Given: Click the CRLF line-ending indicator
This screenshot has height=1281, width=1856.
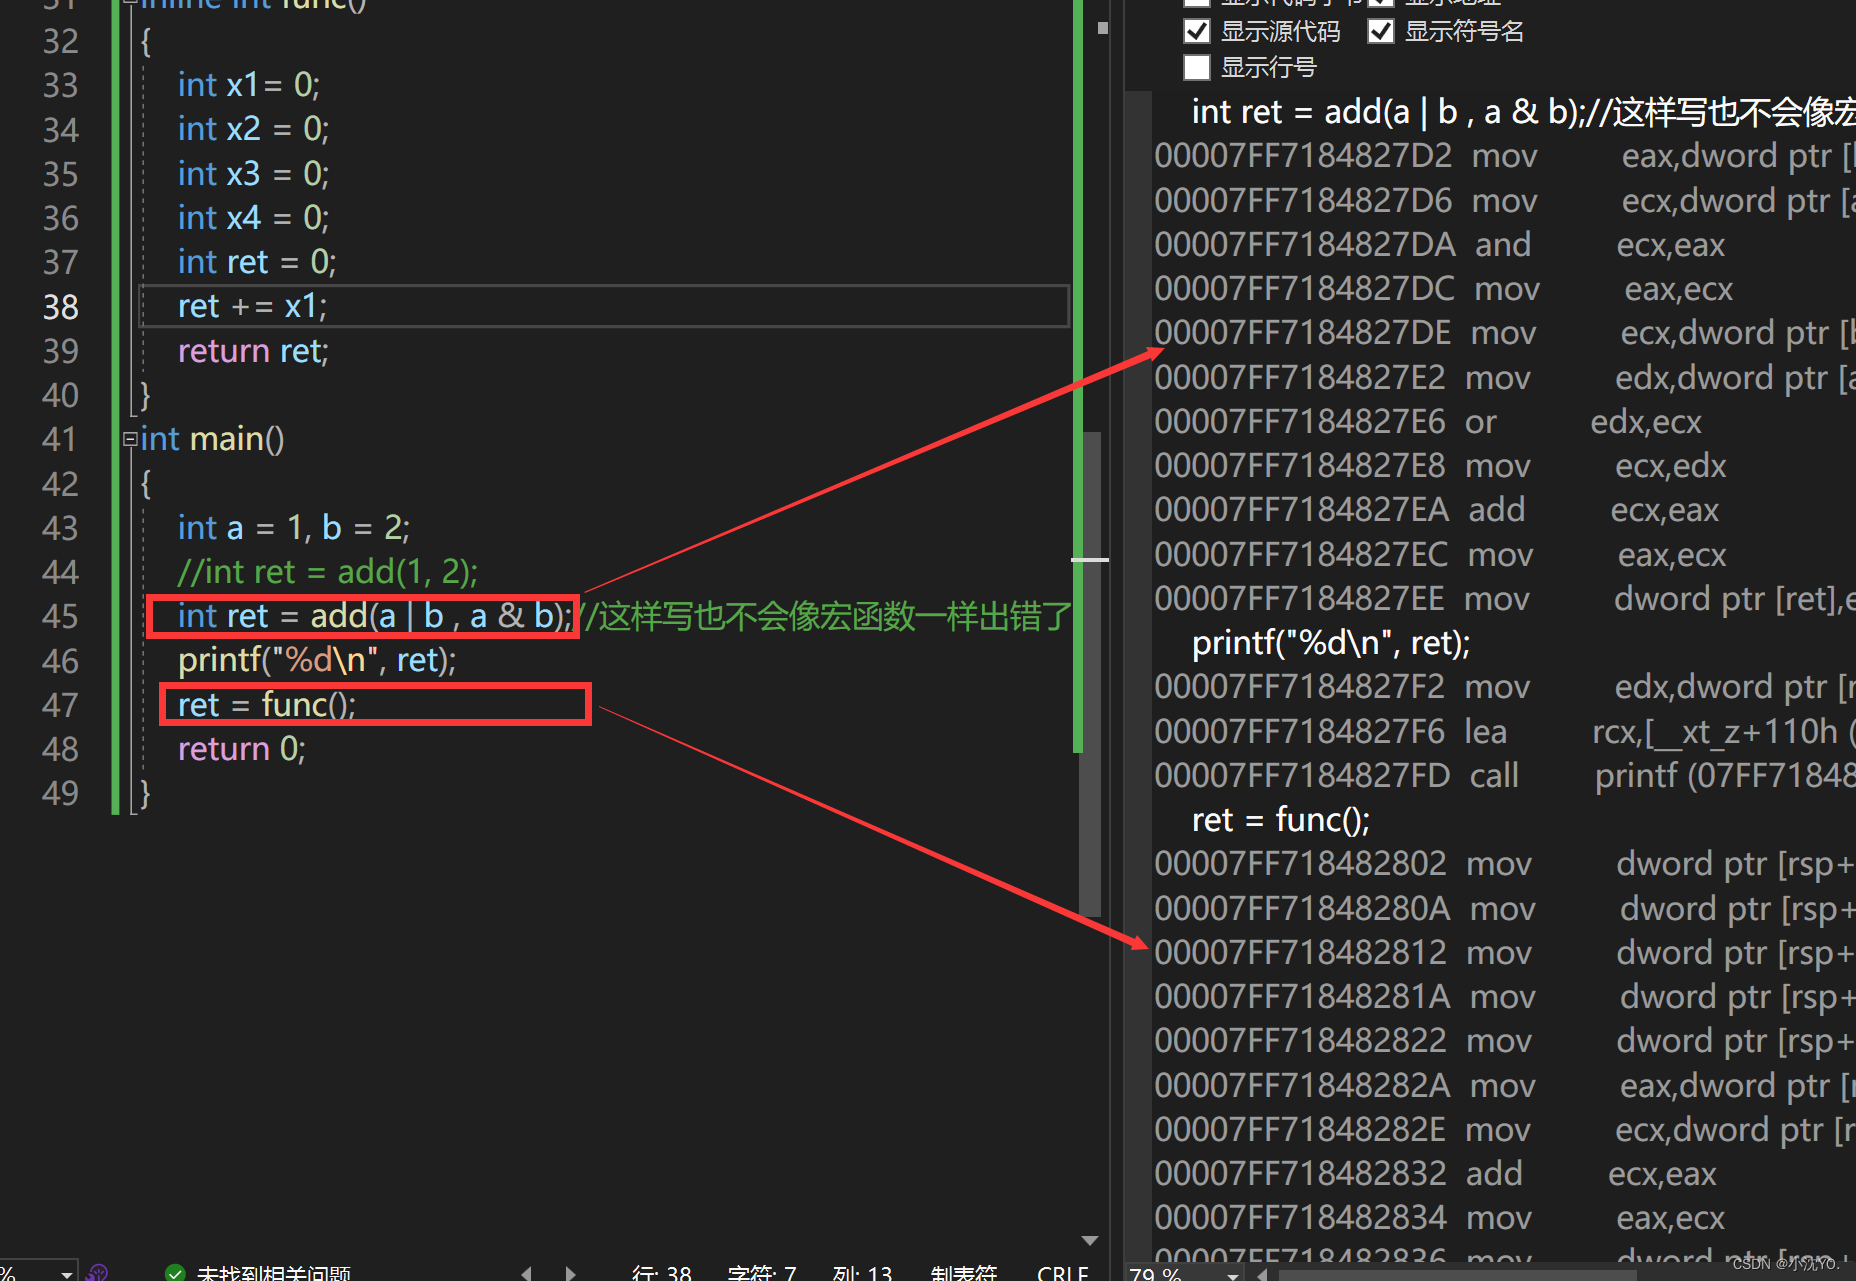Looking at the screenshot, I should [x=1063, y=1272].
